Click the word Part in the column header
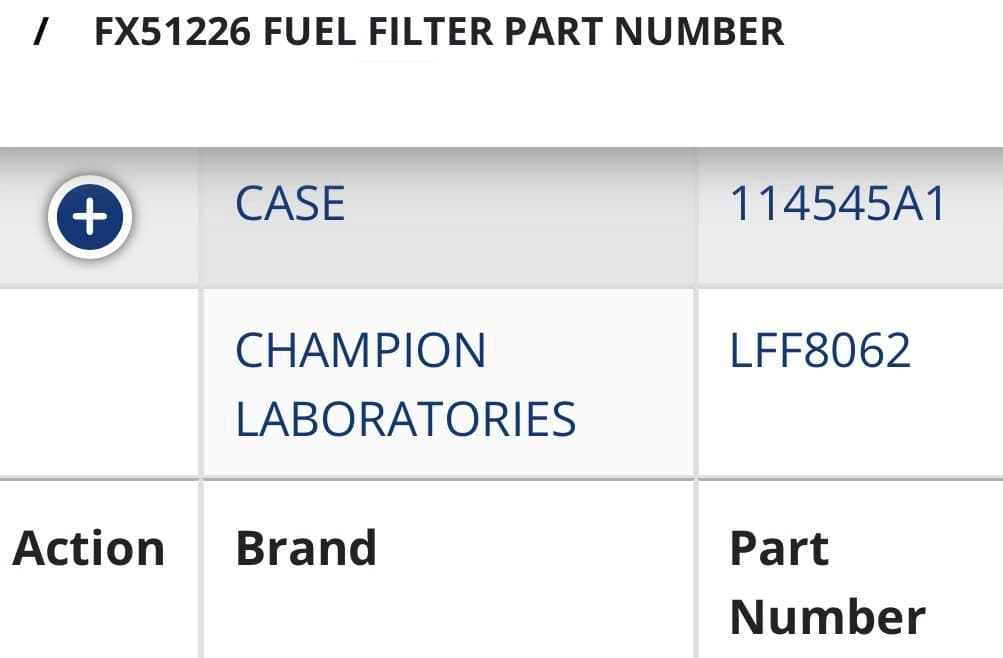The height and width of the screenshot is (658, 1003). (x=779, y=548)
